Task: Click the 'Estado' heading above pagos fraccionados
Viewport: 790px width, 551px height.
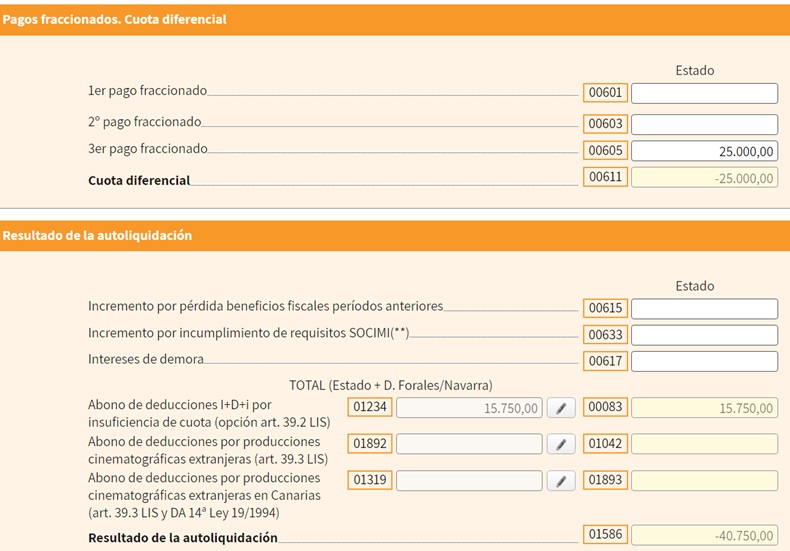Action: 695,71
